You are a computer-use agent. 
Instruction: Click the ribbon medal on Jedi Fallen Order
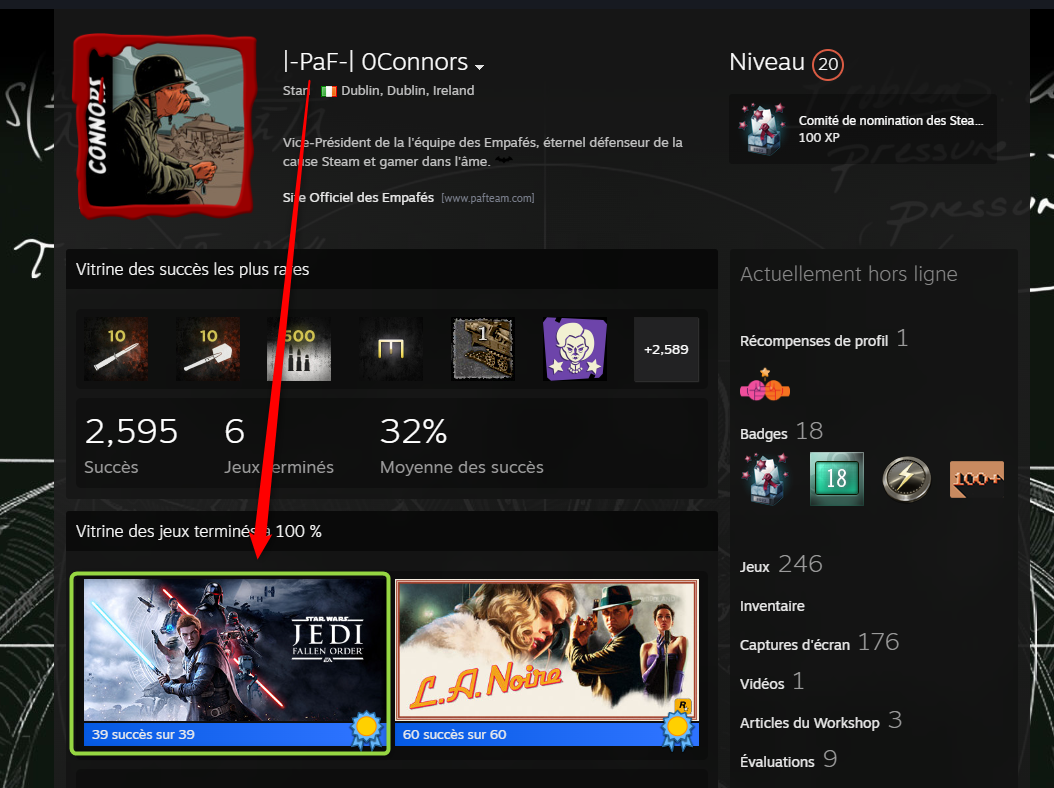[x=366, y=730]
